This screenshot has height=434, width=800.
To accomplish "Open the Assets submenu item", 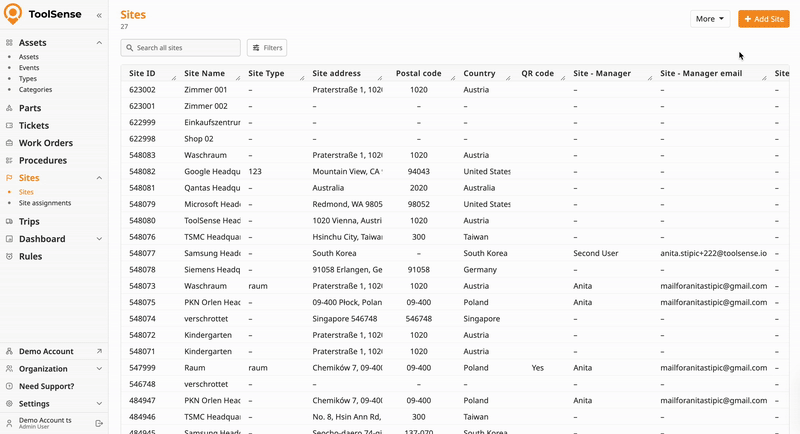I will pos(29,57).
